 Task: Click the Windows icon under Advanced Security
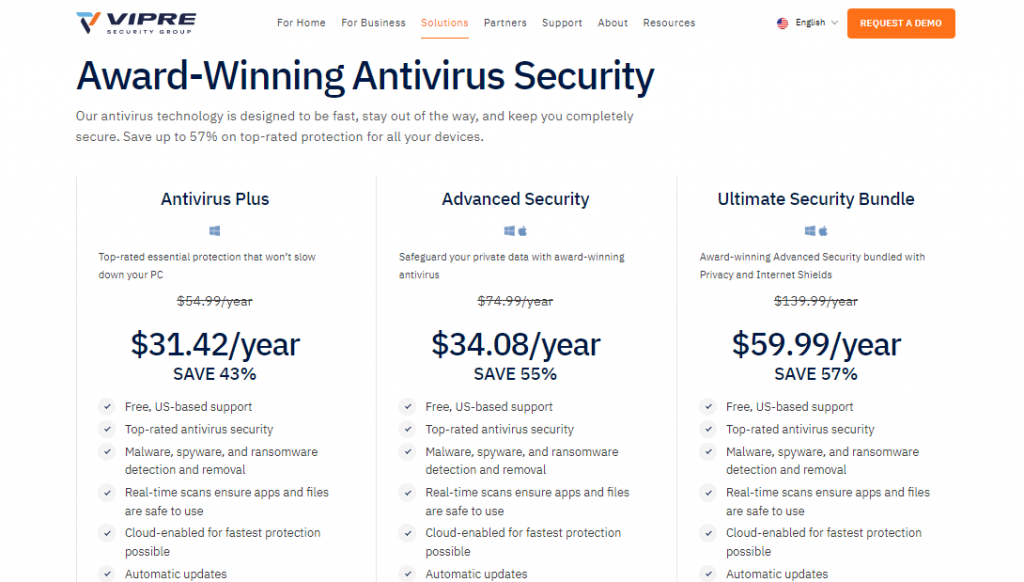pyautogui.click(x=510, y=231)
